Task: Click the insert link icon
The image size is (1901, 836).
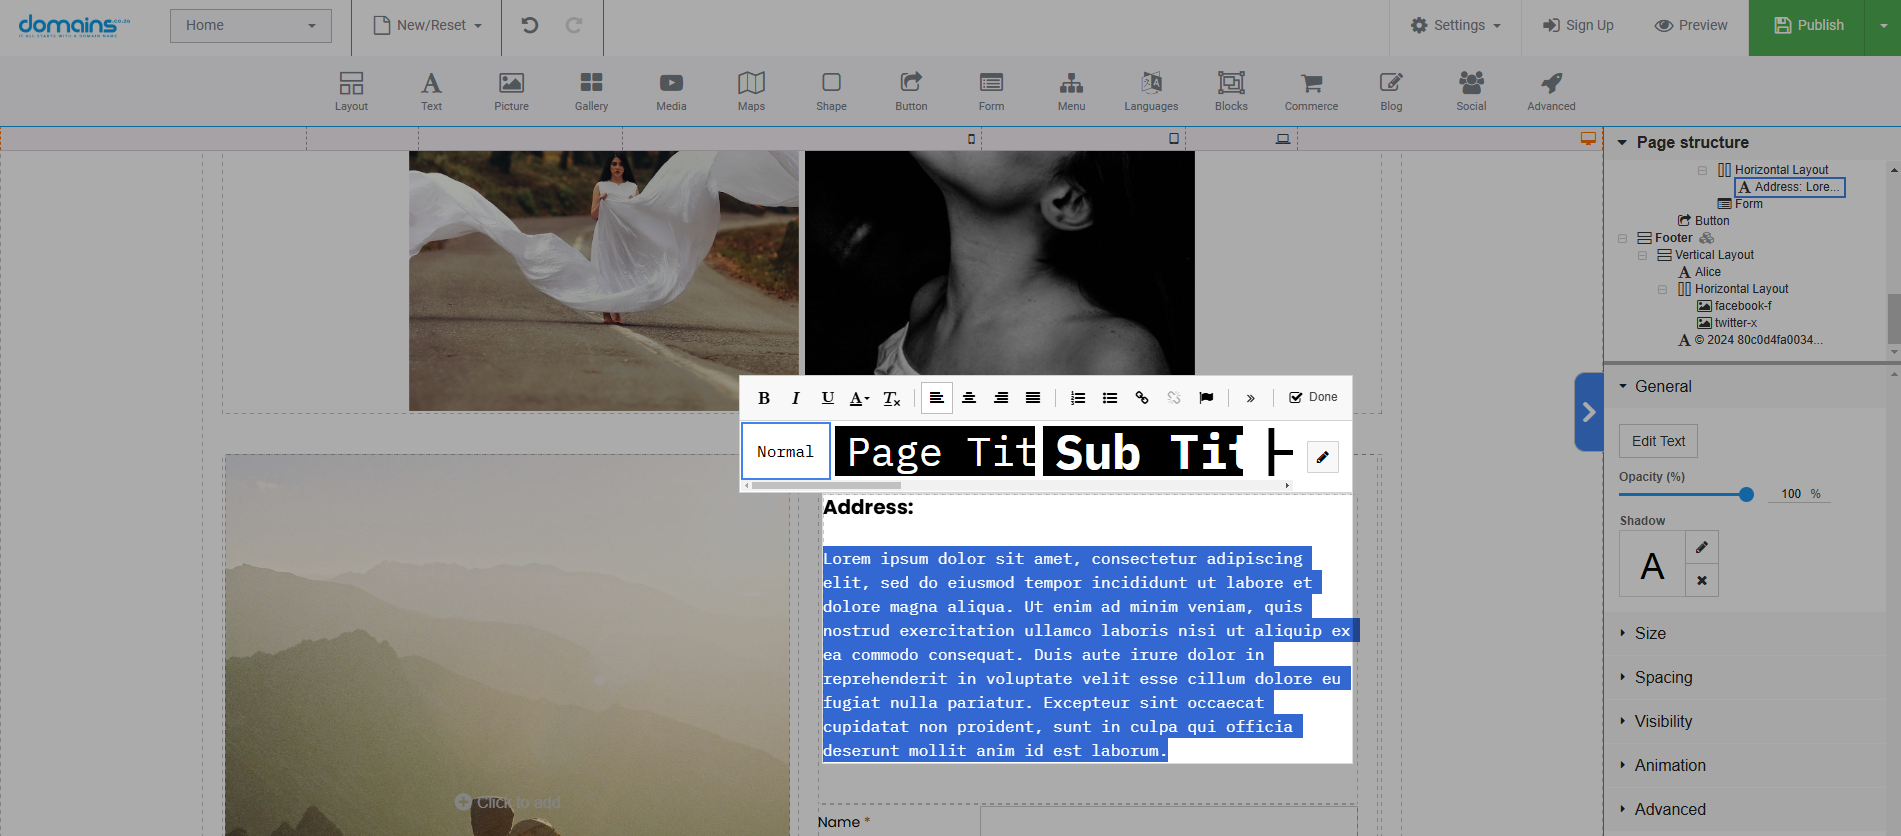Action: (1142, 398)
